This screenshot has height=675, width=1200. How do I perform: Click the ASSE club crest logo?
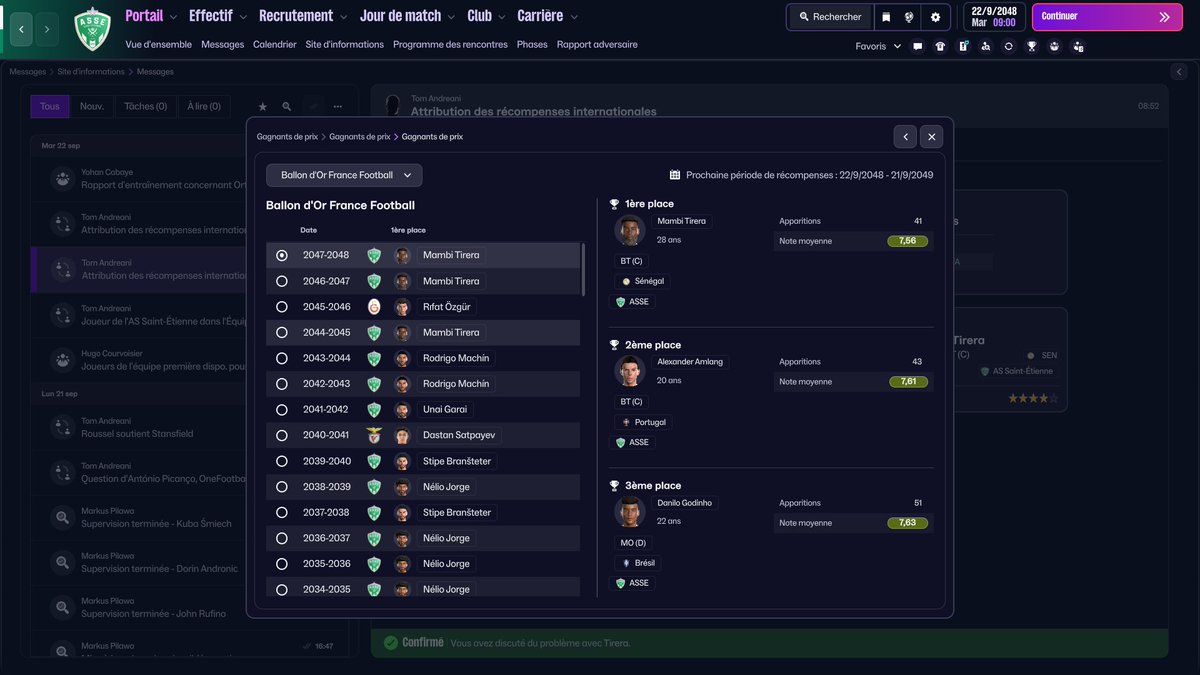[x=93, y=29]
